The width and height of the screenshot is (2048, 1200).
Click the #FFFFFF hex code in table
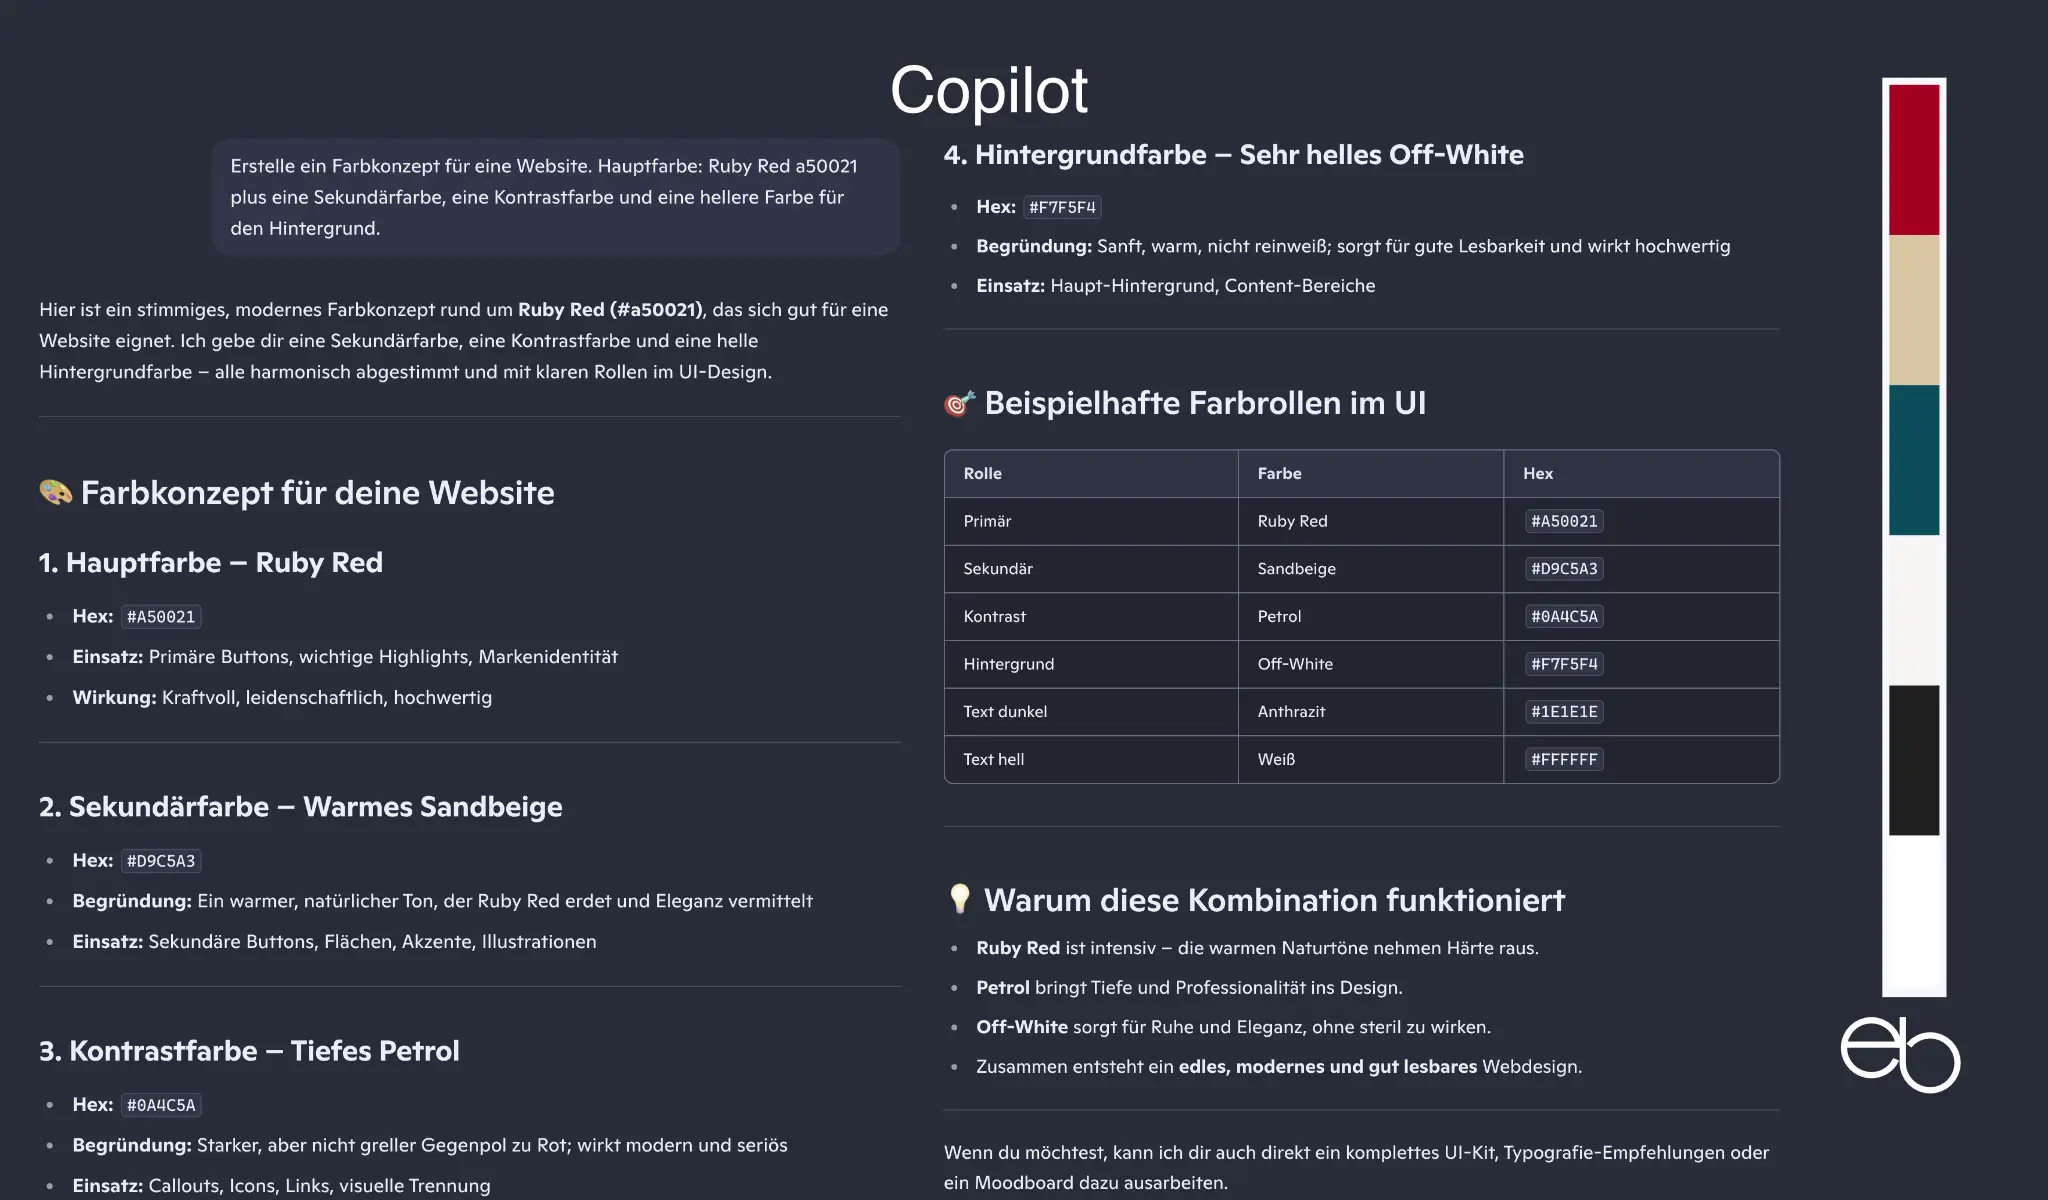[1564, 760]
